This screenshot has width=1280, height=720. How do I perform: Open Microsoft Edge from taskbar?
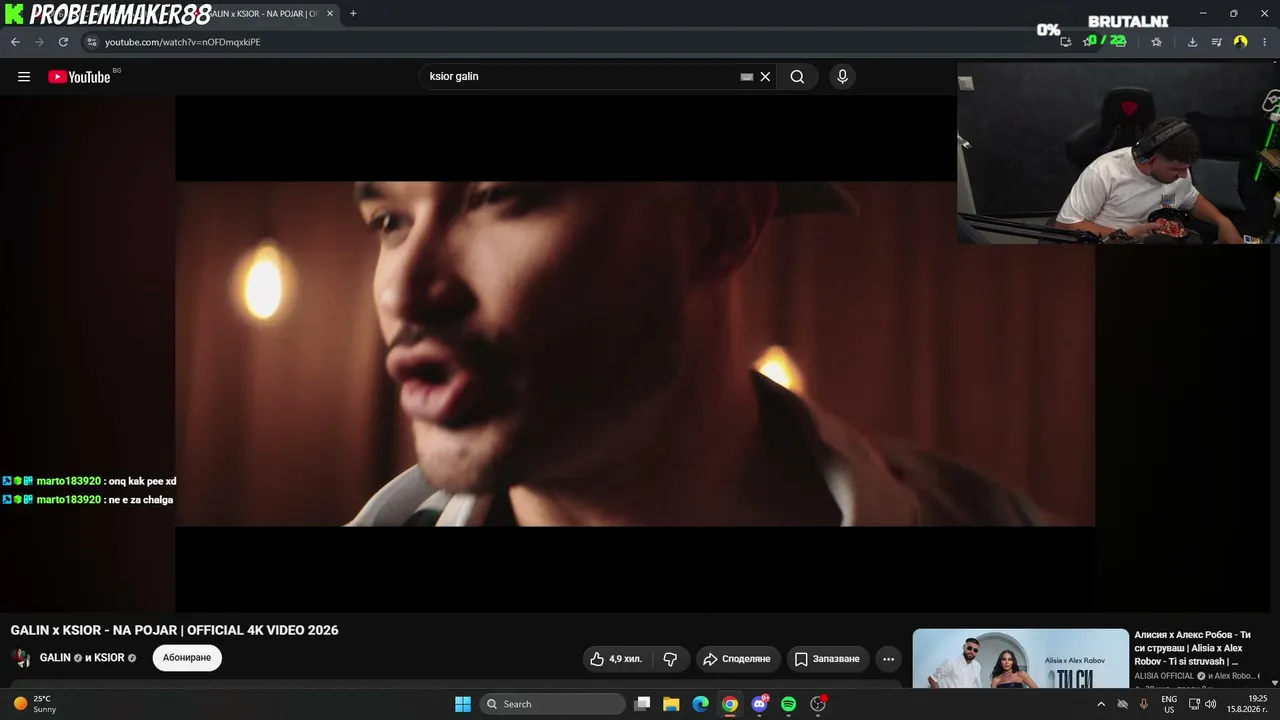pyautogui.click(x=701, y=704)
